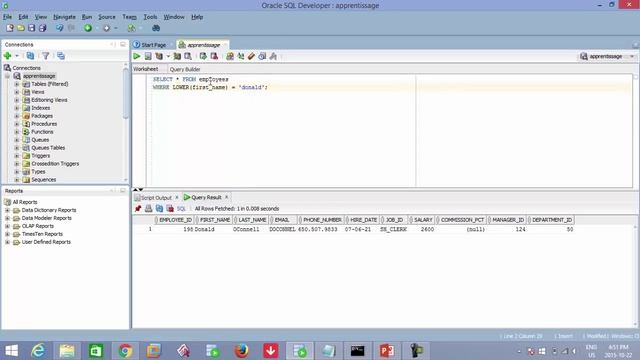Click the Commit icon in worksheet toolbar

(x=203, y=56)
